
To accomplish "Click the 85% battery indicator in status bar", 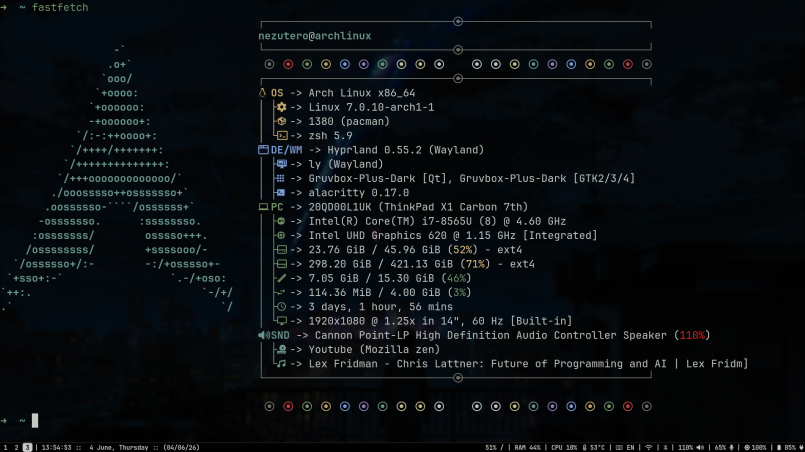I will (x=790, y=447).
